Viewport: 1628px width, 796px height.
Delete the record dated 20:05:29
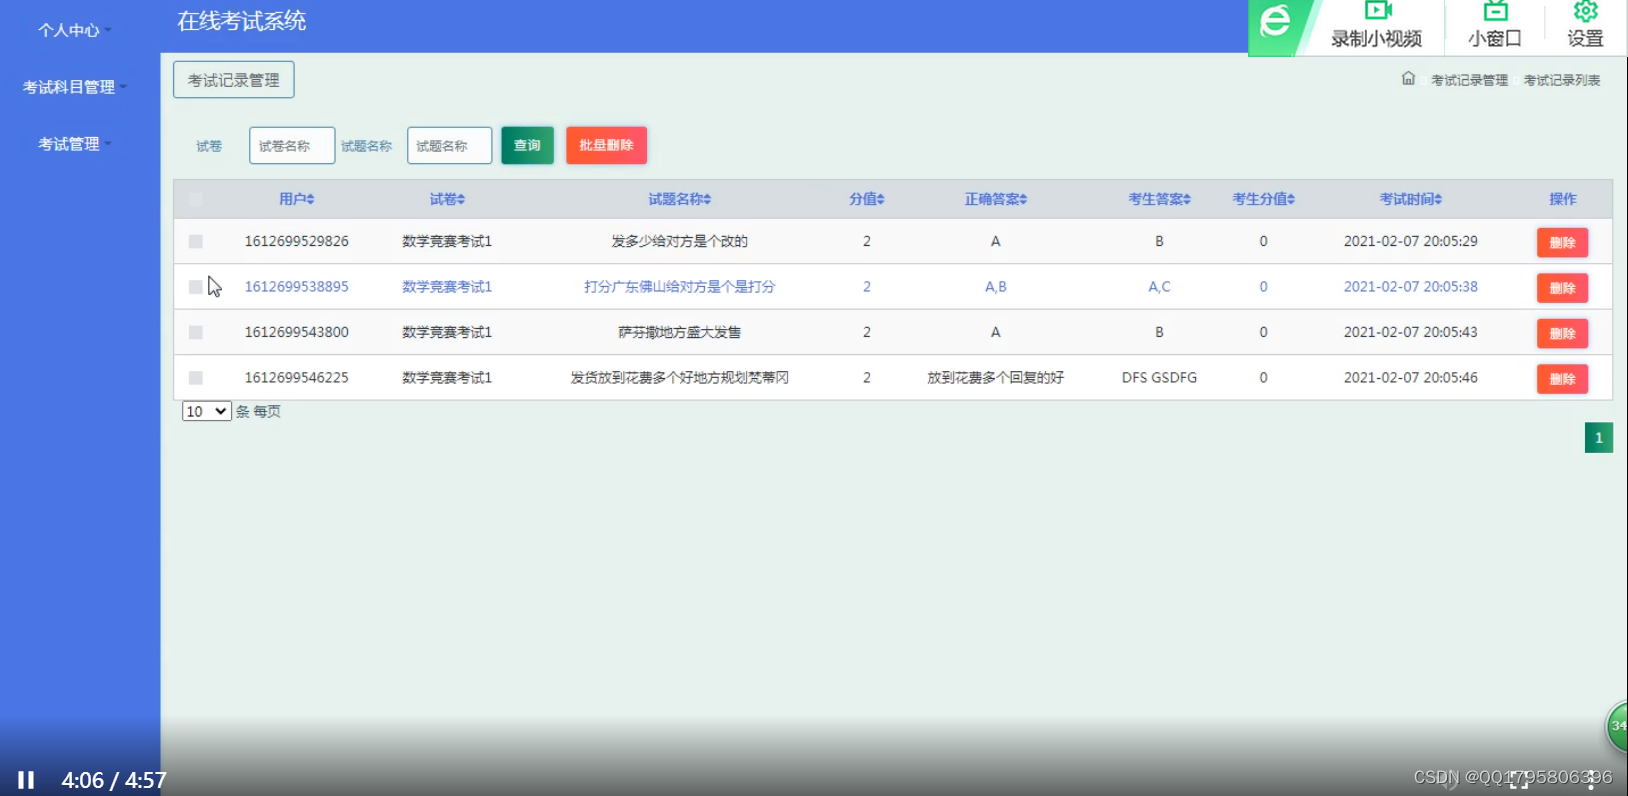coord(1562,243)
